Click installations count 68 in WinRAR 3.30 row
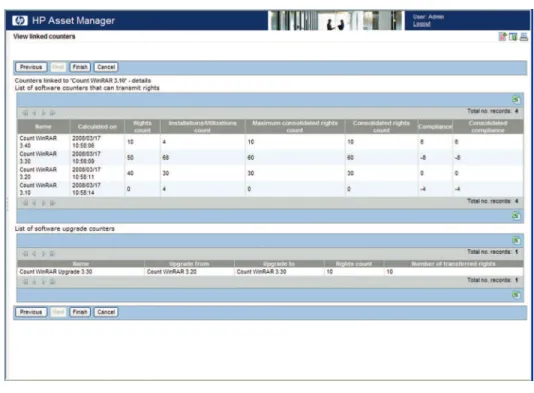 (x=166, y=158)
